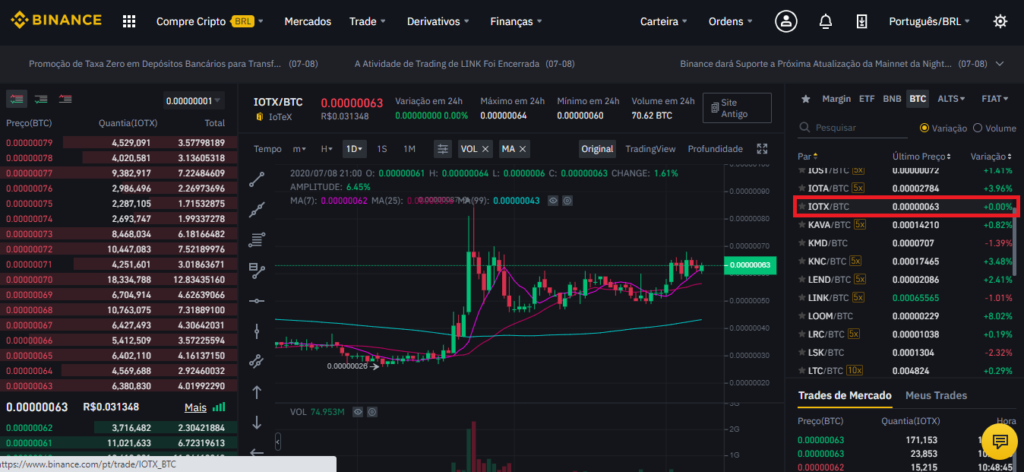Open the apps grid menu icon

(x=129, y=21)
